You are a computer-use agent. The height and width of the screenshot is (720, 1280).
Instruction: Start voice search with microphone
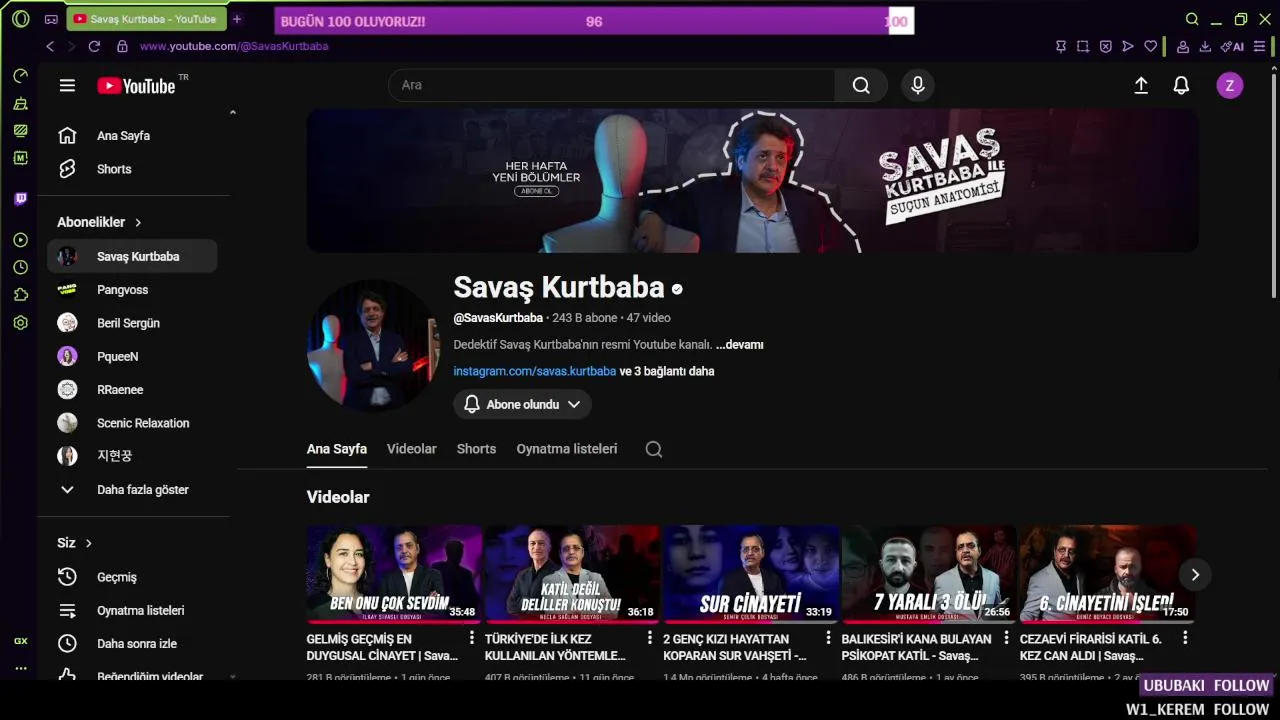(x=918, y=85)
